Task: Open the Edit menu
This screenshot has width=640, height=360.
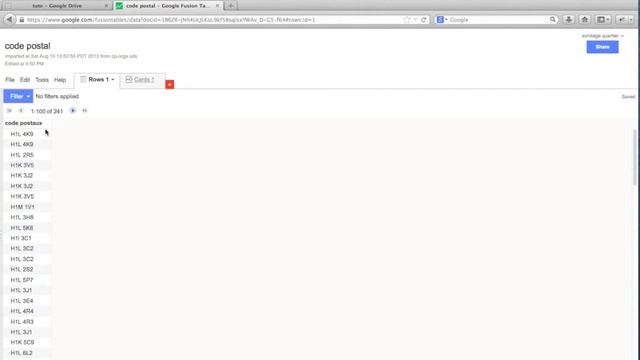Action: pyautogui.click(x=25, y=80)
